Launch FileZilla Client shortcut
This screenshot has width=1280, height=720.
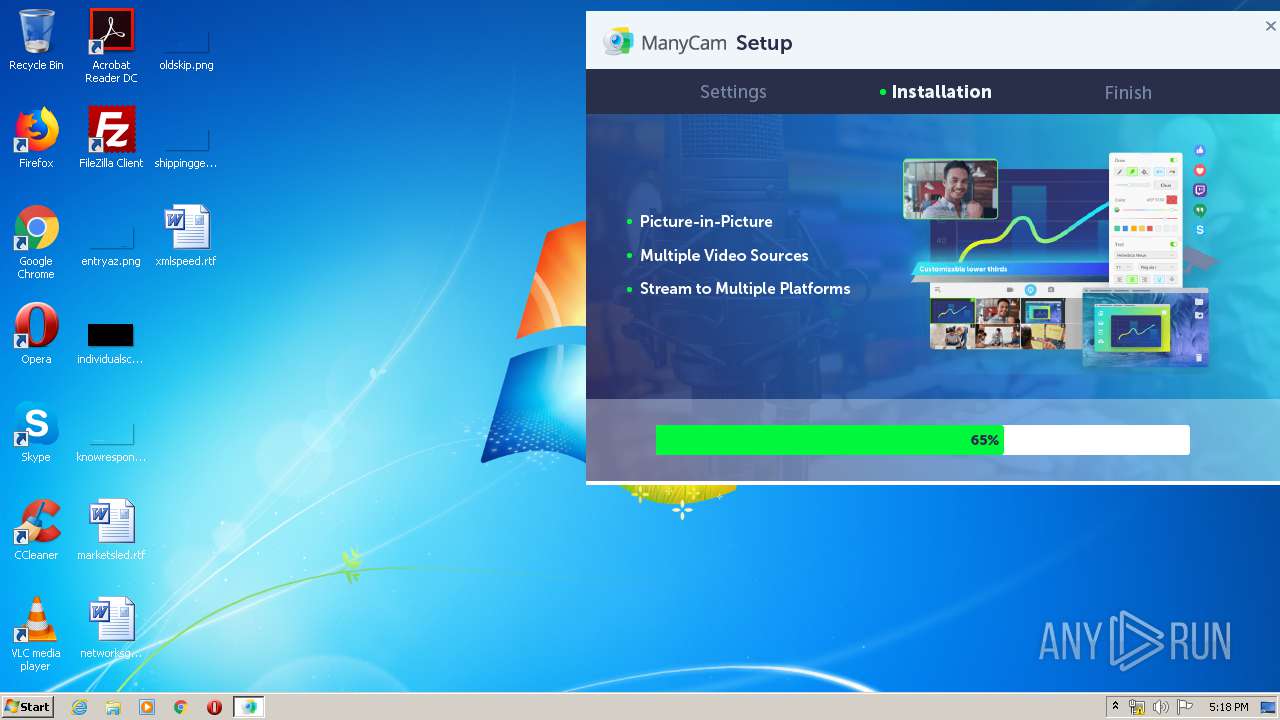point(111,139)
